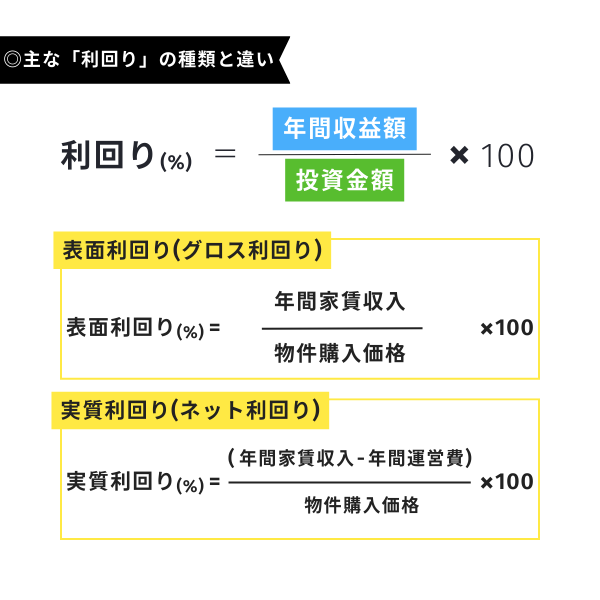Click the × multiplication symbol before 100
This screenshot has height=600, width=600.
click(459, 155)
